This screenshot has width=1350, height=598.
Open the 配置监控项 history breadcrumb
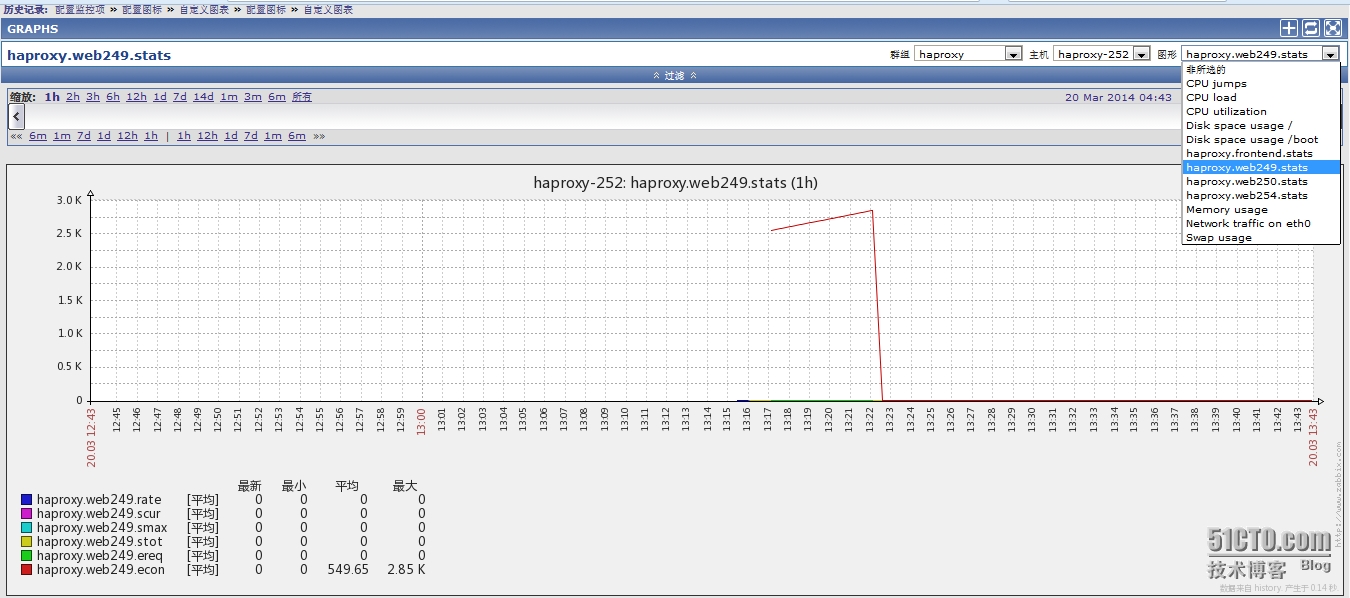[x=80, y=9]
